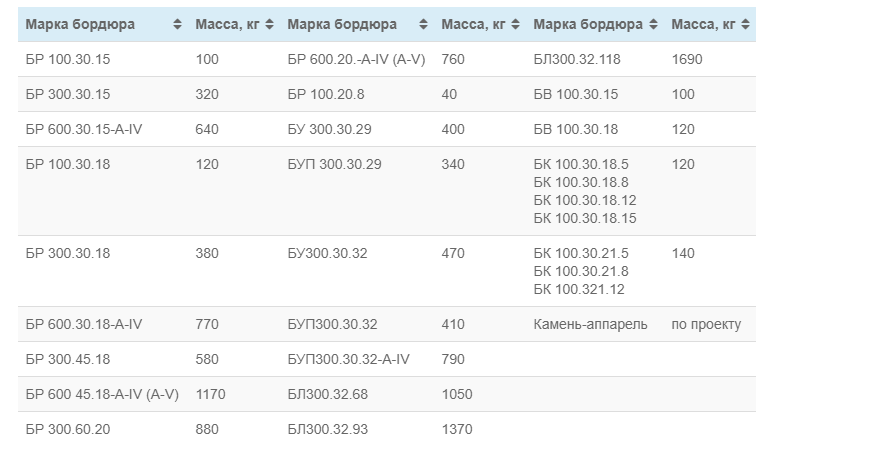Click header text above the БР 600.20.-A-IV cell
This screenshot has width=880, height=451.
click(341, 24)
